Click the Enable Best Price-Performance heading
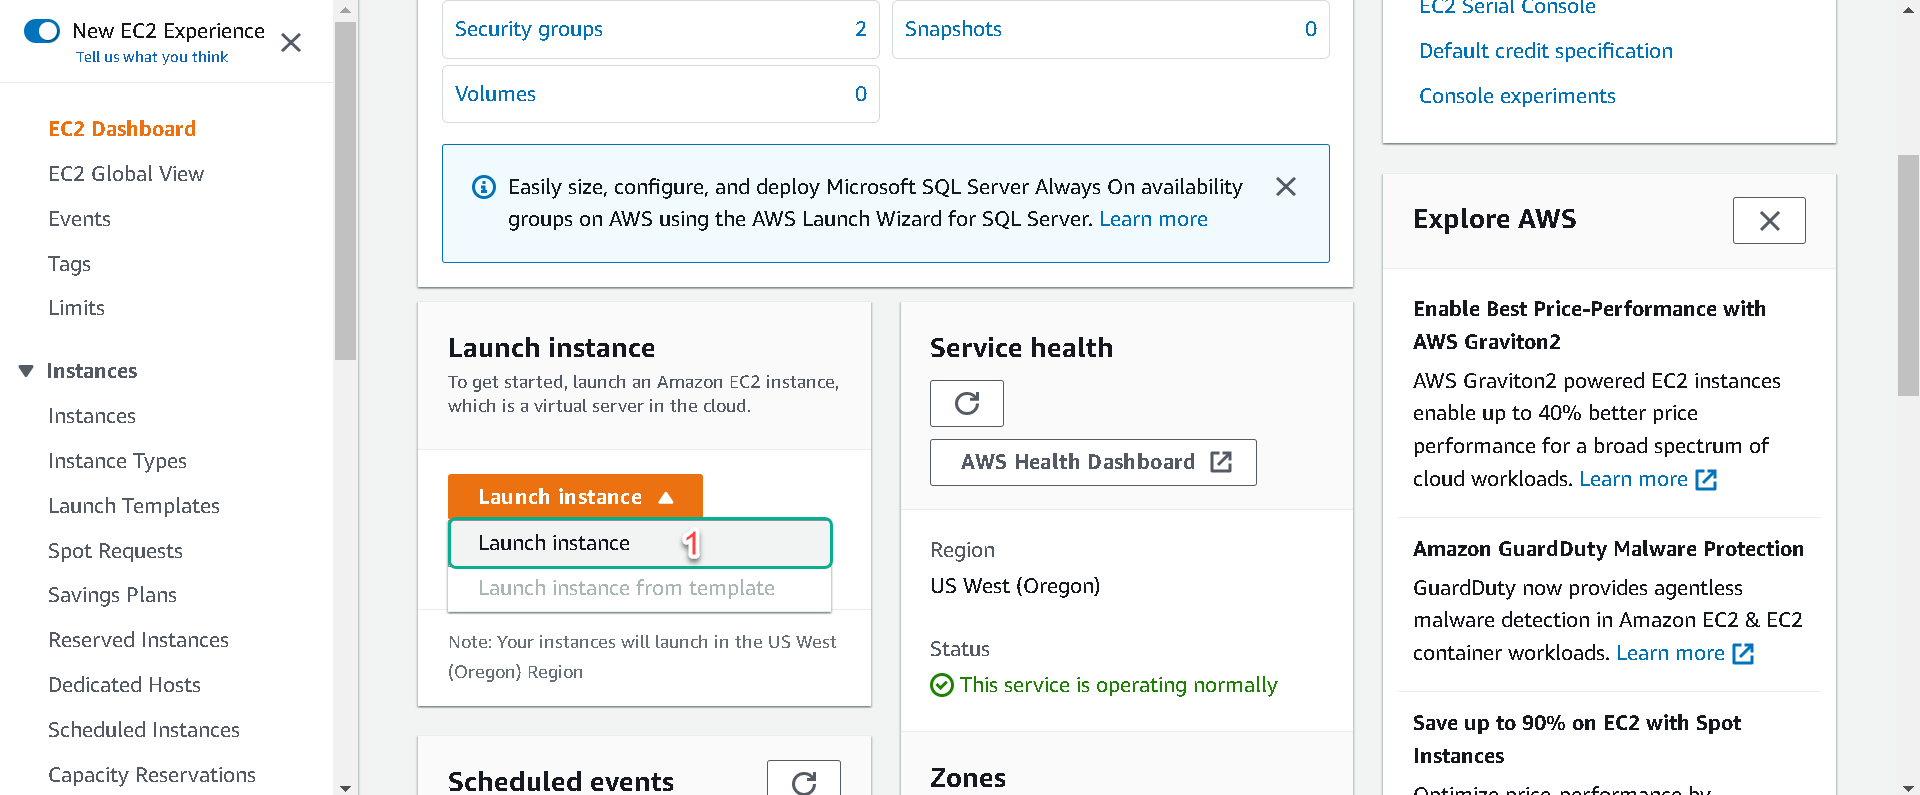Screen dimensions: 1920x795 click(x=1589, y=325)
